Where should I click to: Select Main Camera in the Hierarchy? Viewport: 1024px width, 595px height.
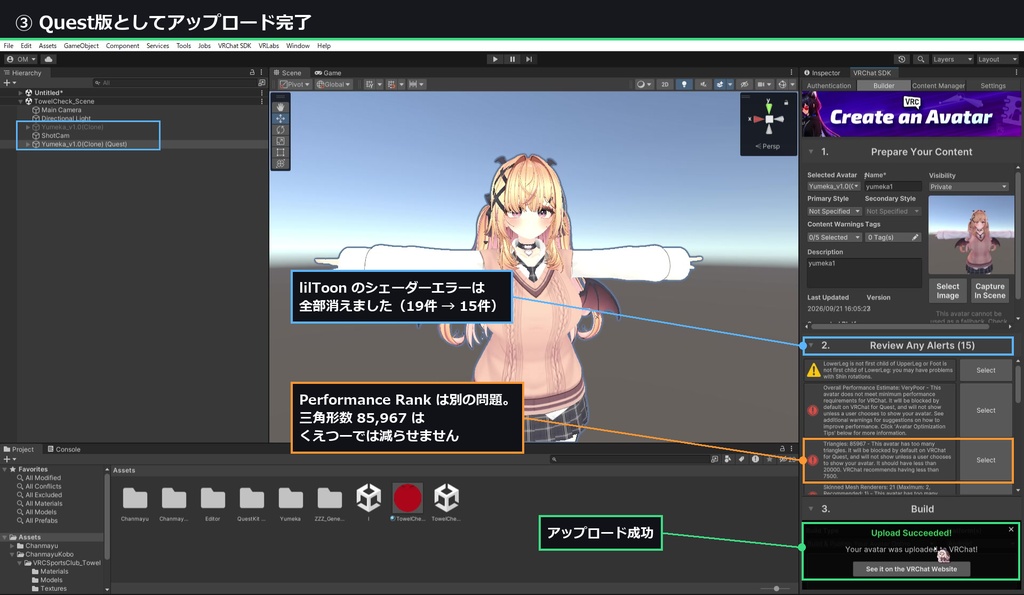point(61,110)
